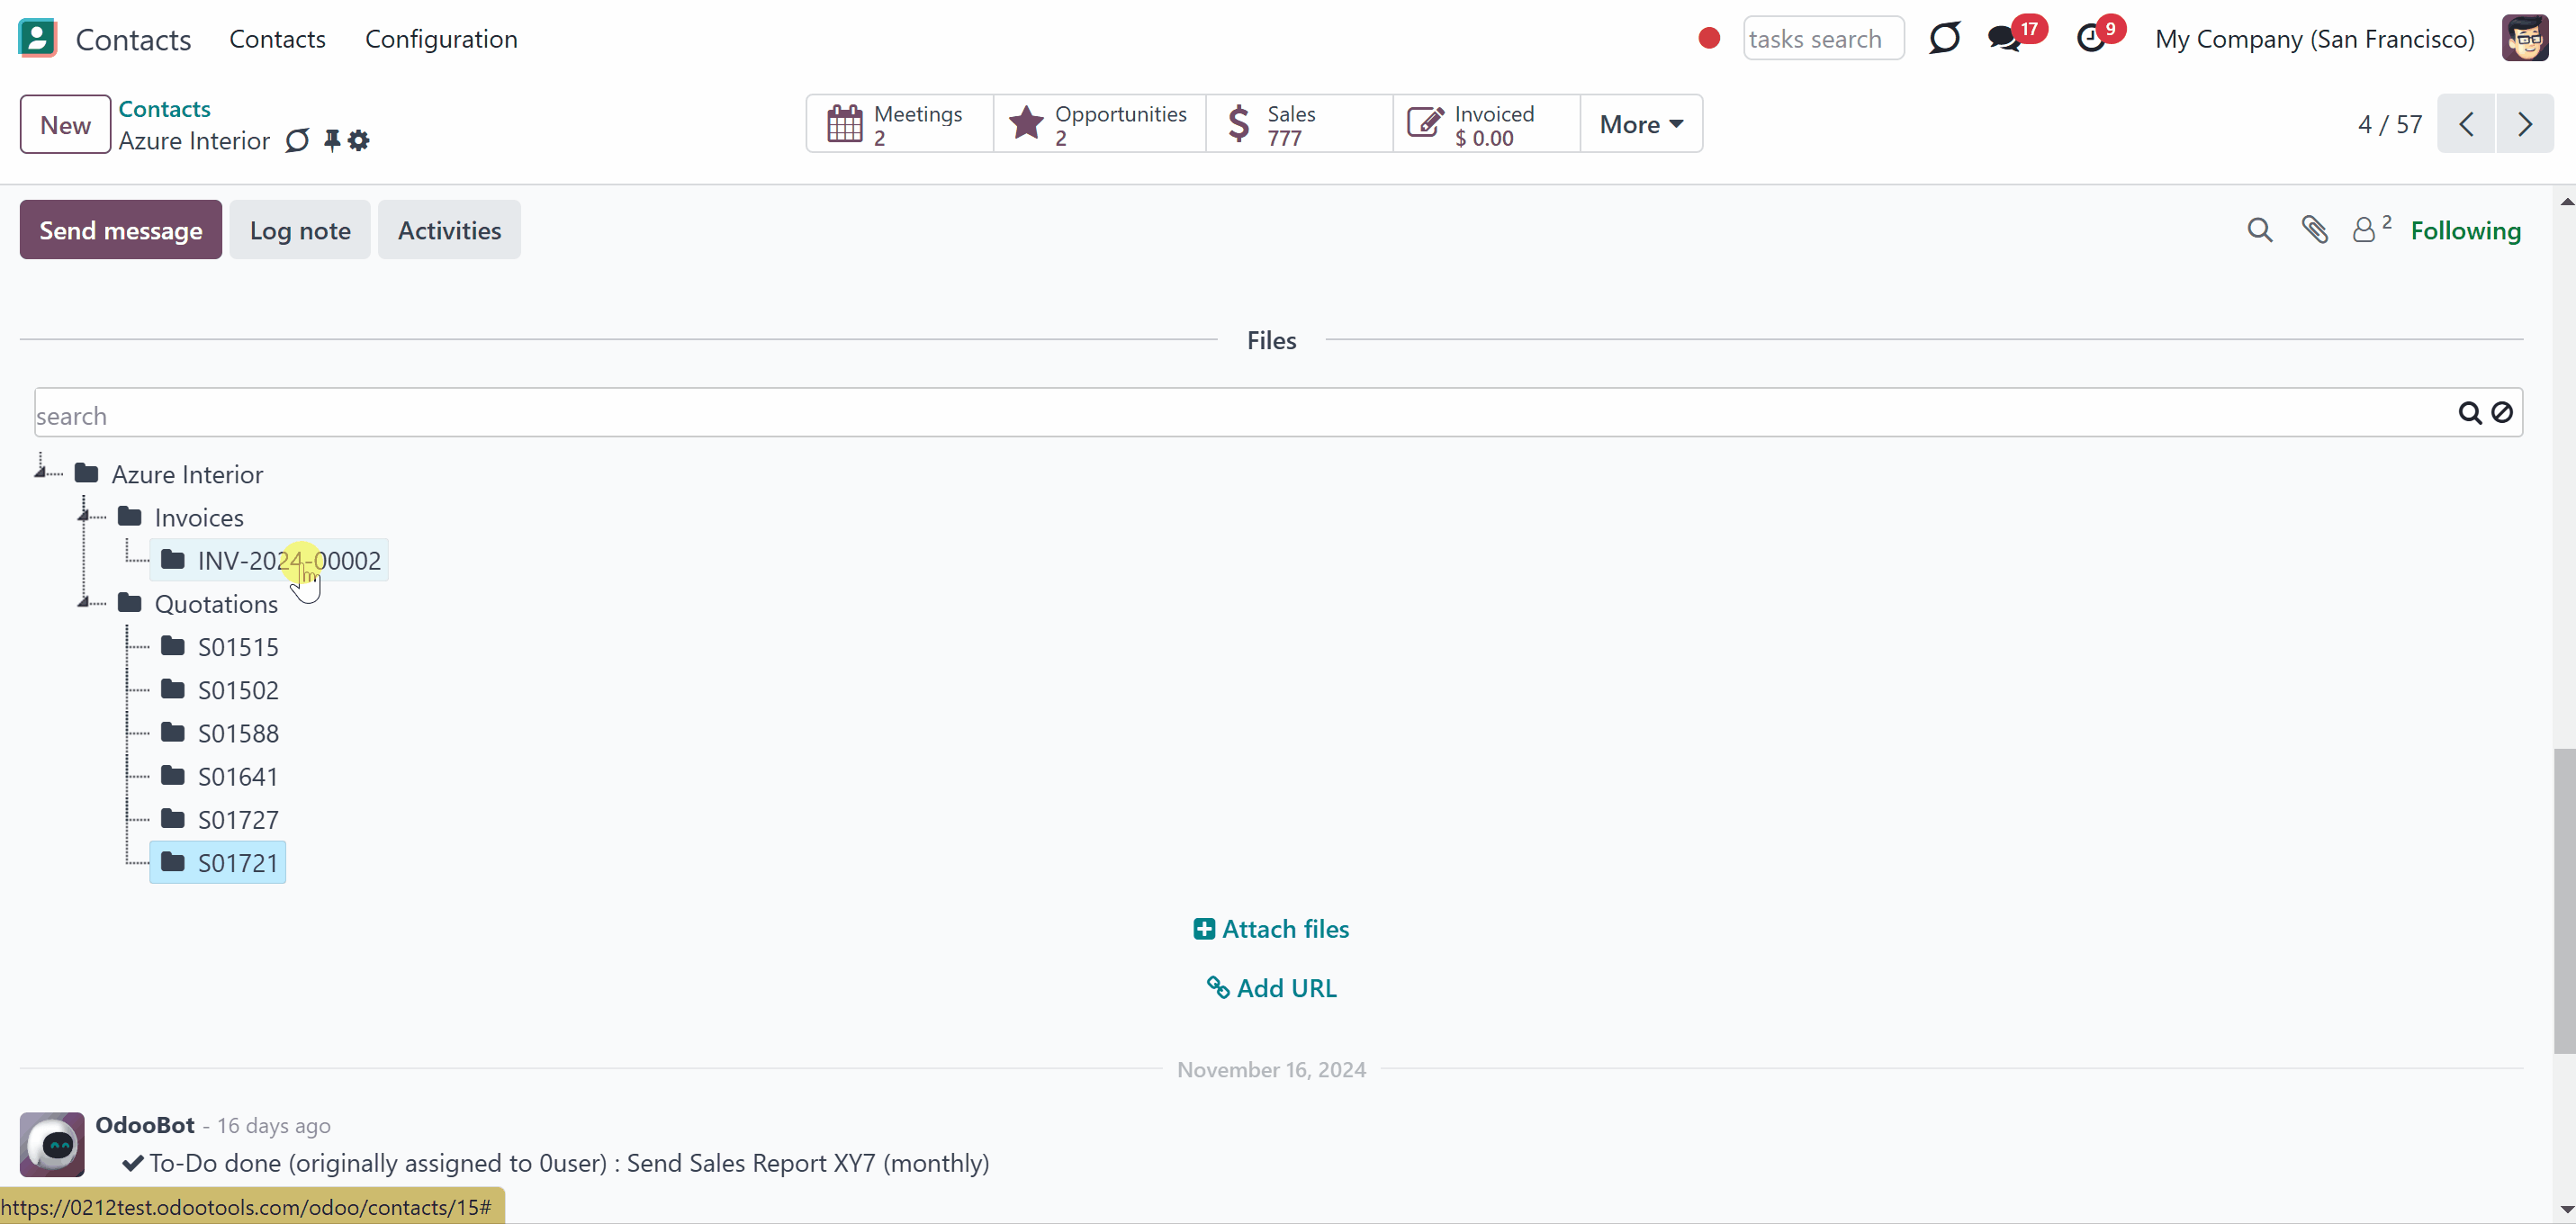Open the user avatar menu
The width and height of the screenshot is (2576, 1224).
pos(2525,38)
